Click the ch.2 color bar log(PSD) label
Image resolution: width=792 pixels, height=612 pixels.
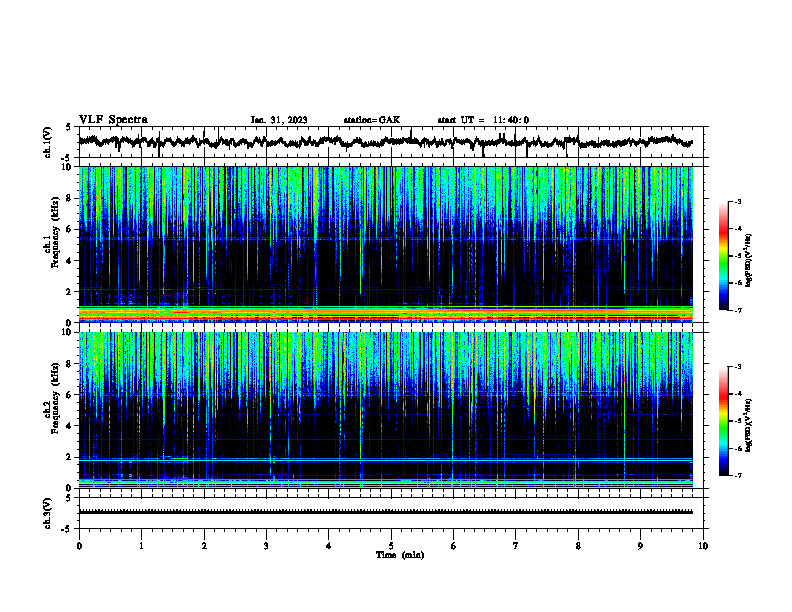(749, 426)
